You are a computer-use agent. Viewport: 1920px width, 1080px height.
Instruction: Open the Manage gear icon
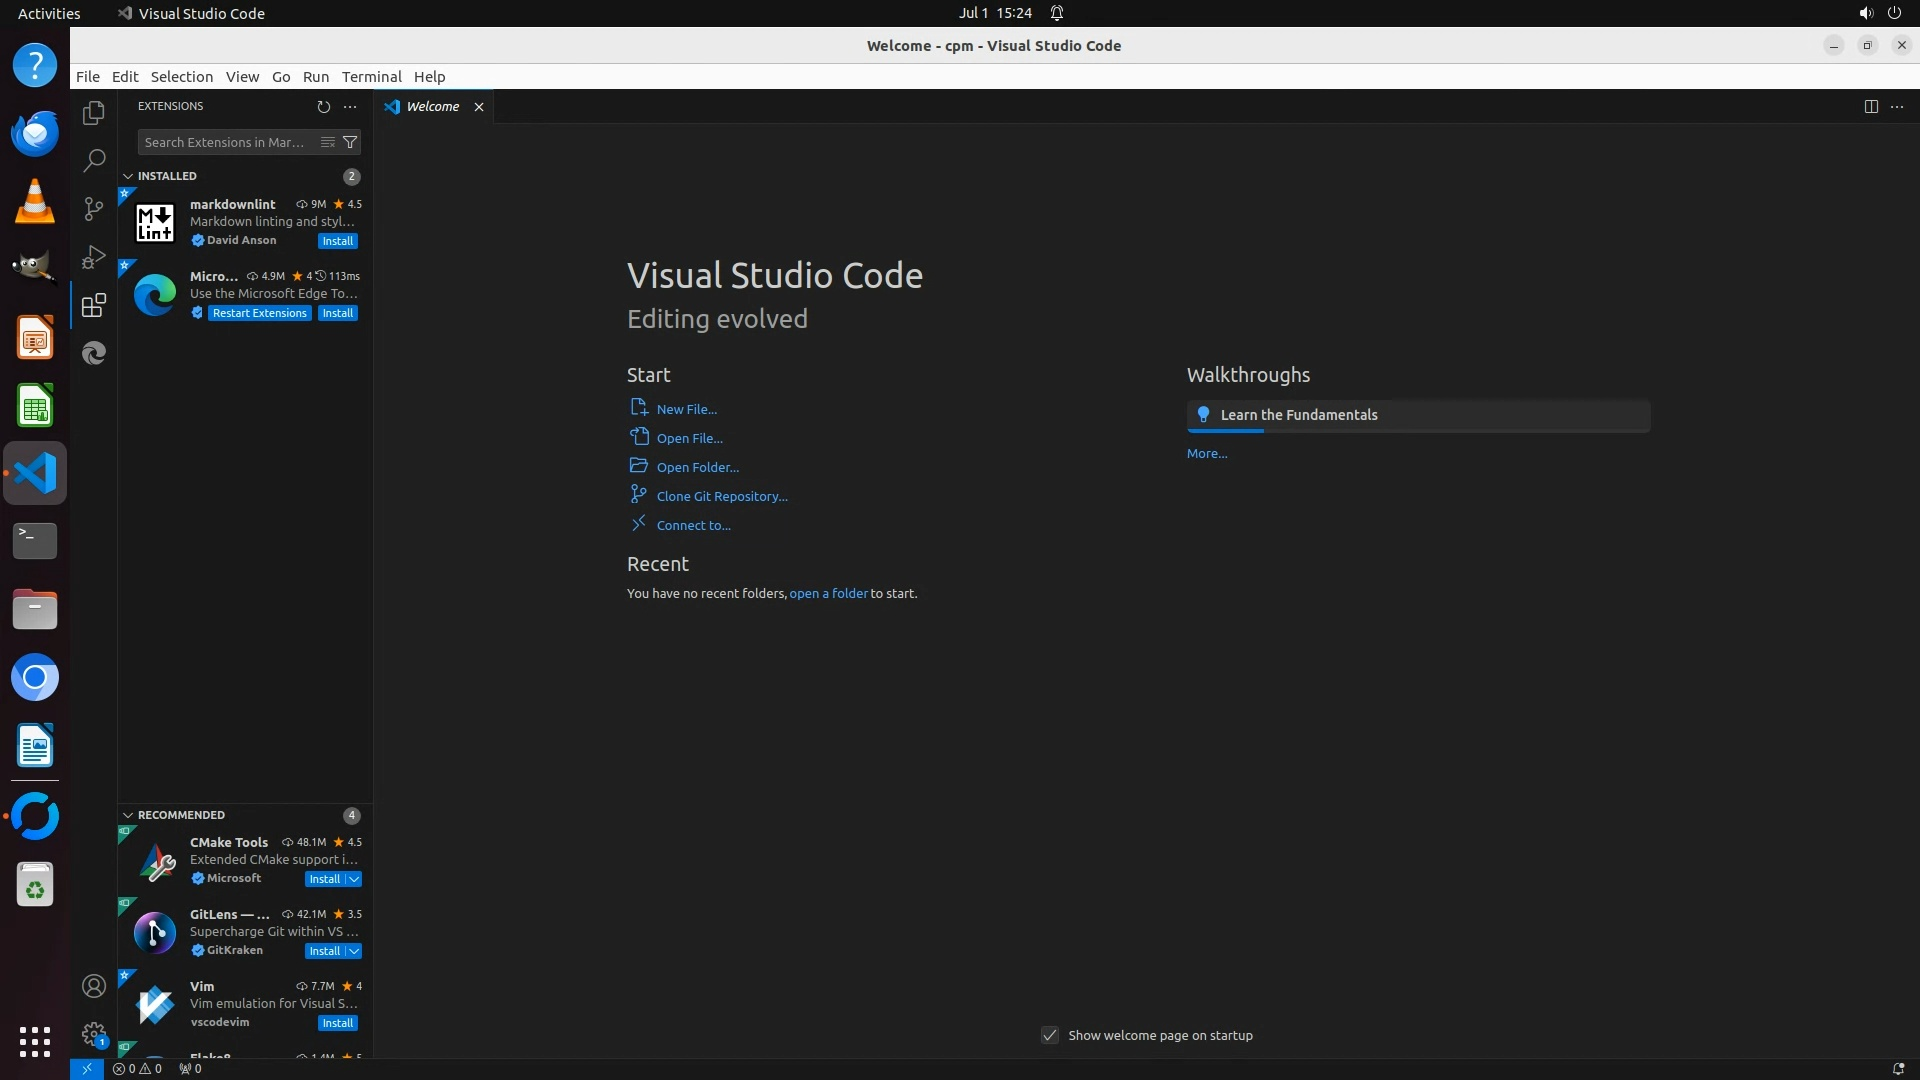[x=94, y=1034]
